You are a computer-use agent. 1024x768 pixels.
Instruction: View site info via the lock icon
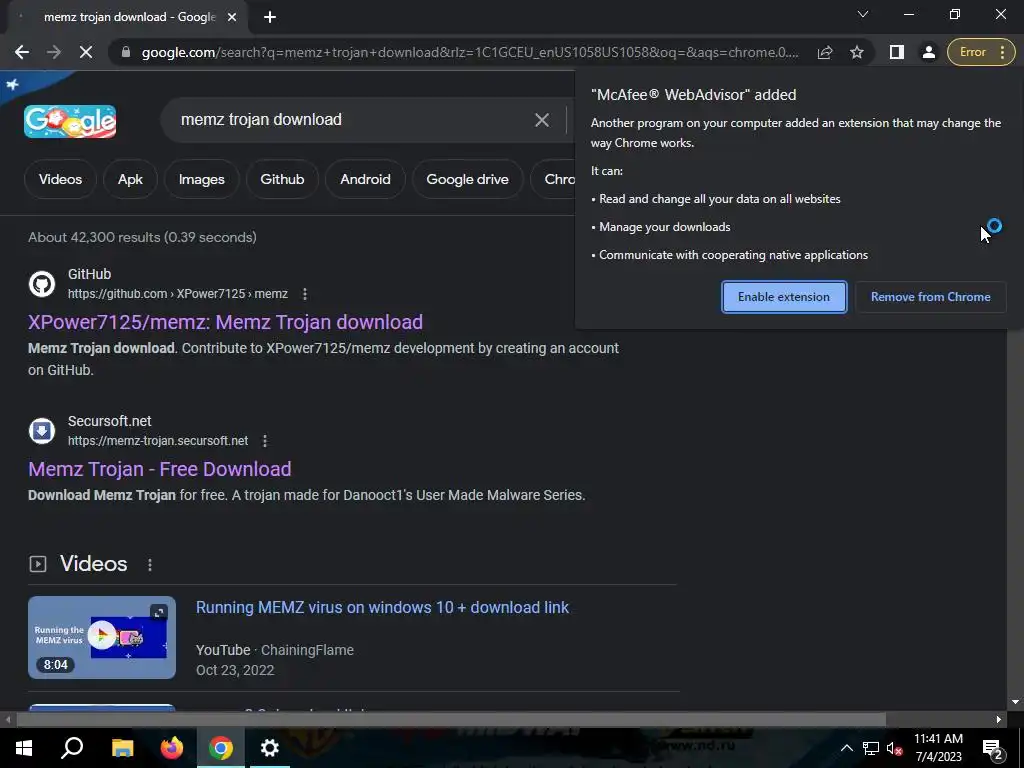pyautogui.click(x=126, y=52)
